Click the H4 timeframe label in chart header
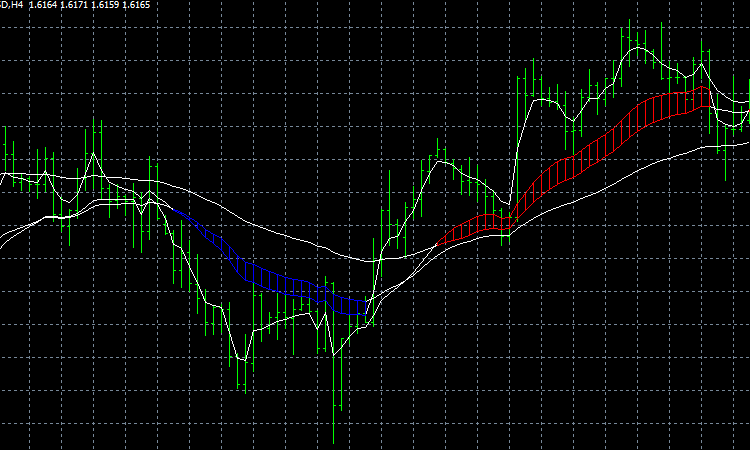 [17, 5]
